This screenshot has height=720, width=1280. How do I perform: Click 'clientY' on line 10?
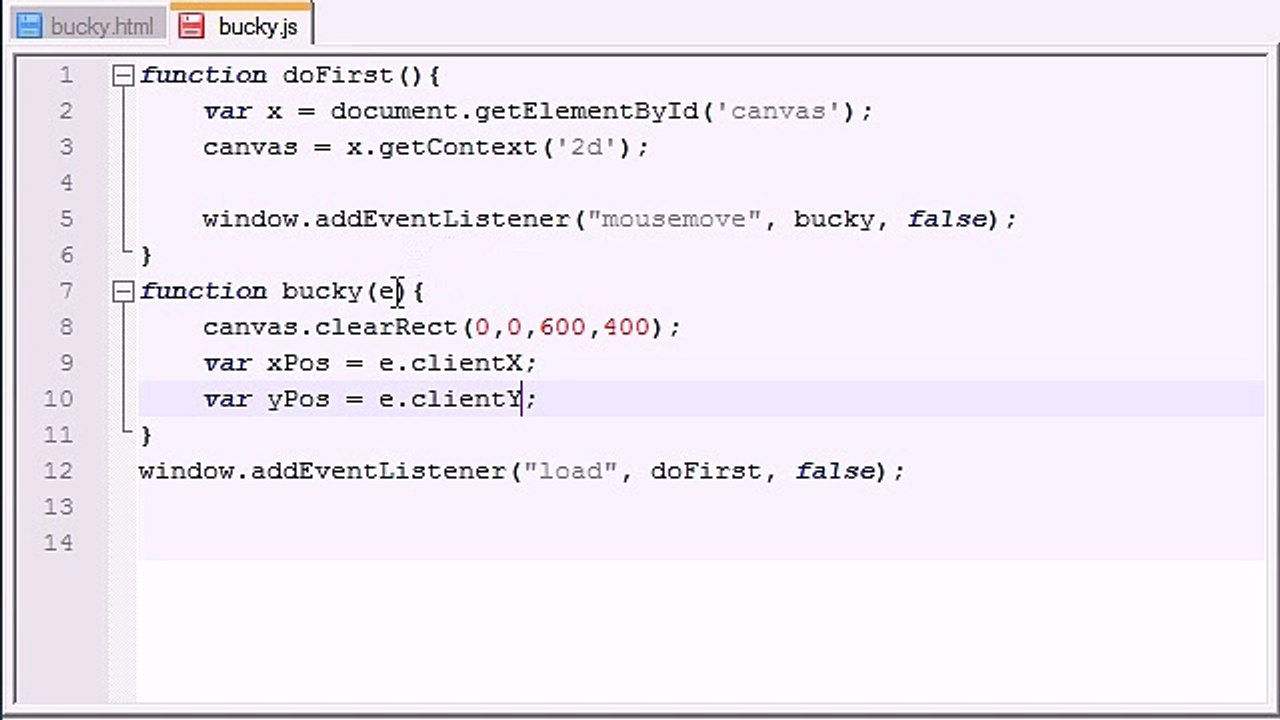(x=466, y=399)
